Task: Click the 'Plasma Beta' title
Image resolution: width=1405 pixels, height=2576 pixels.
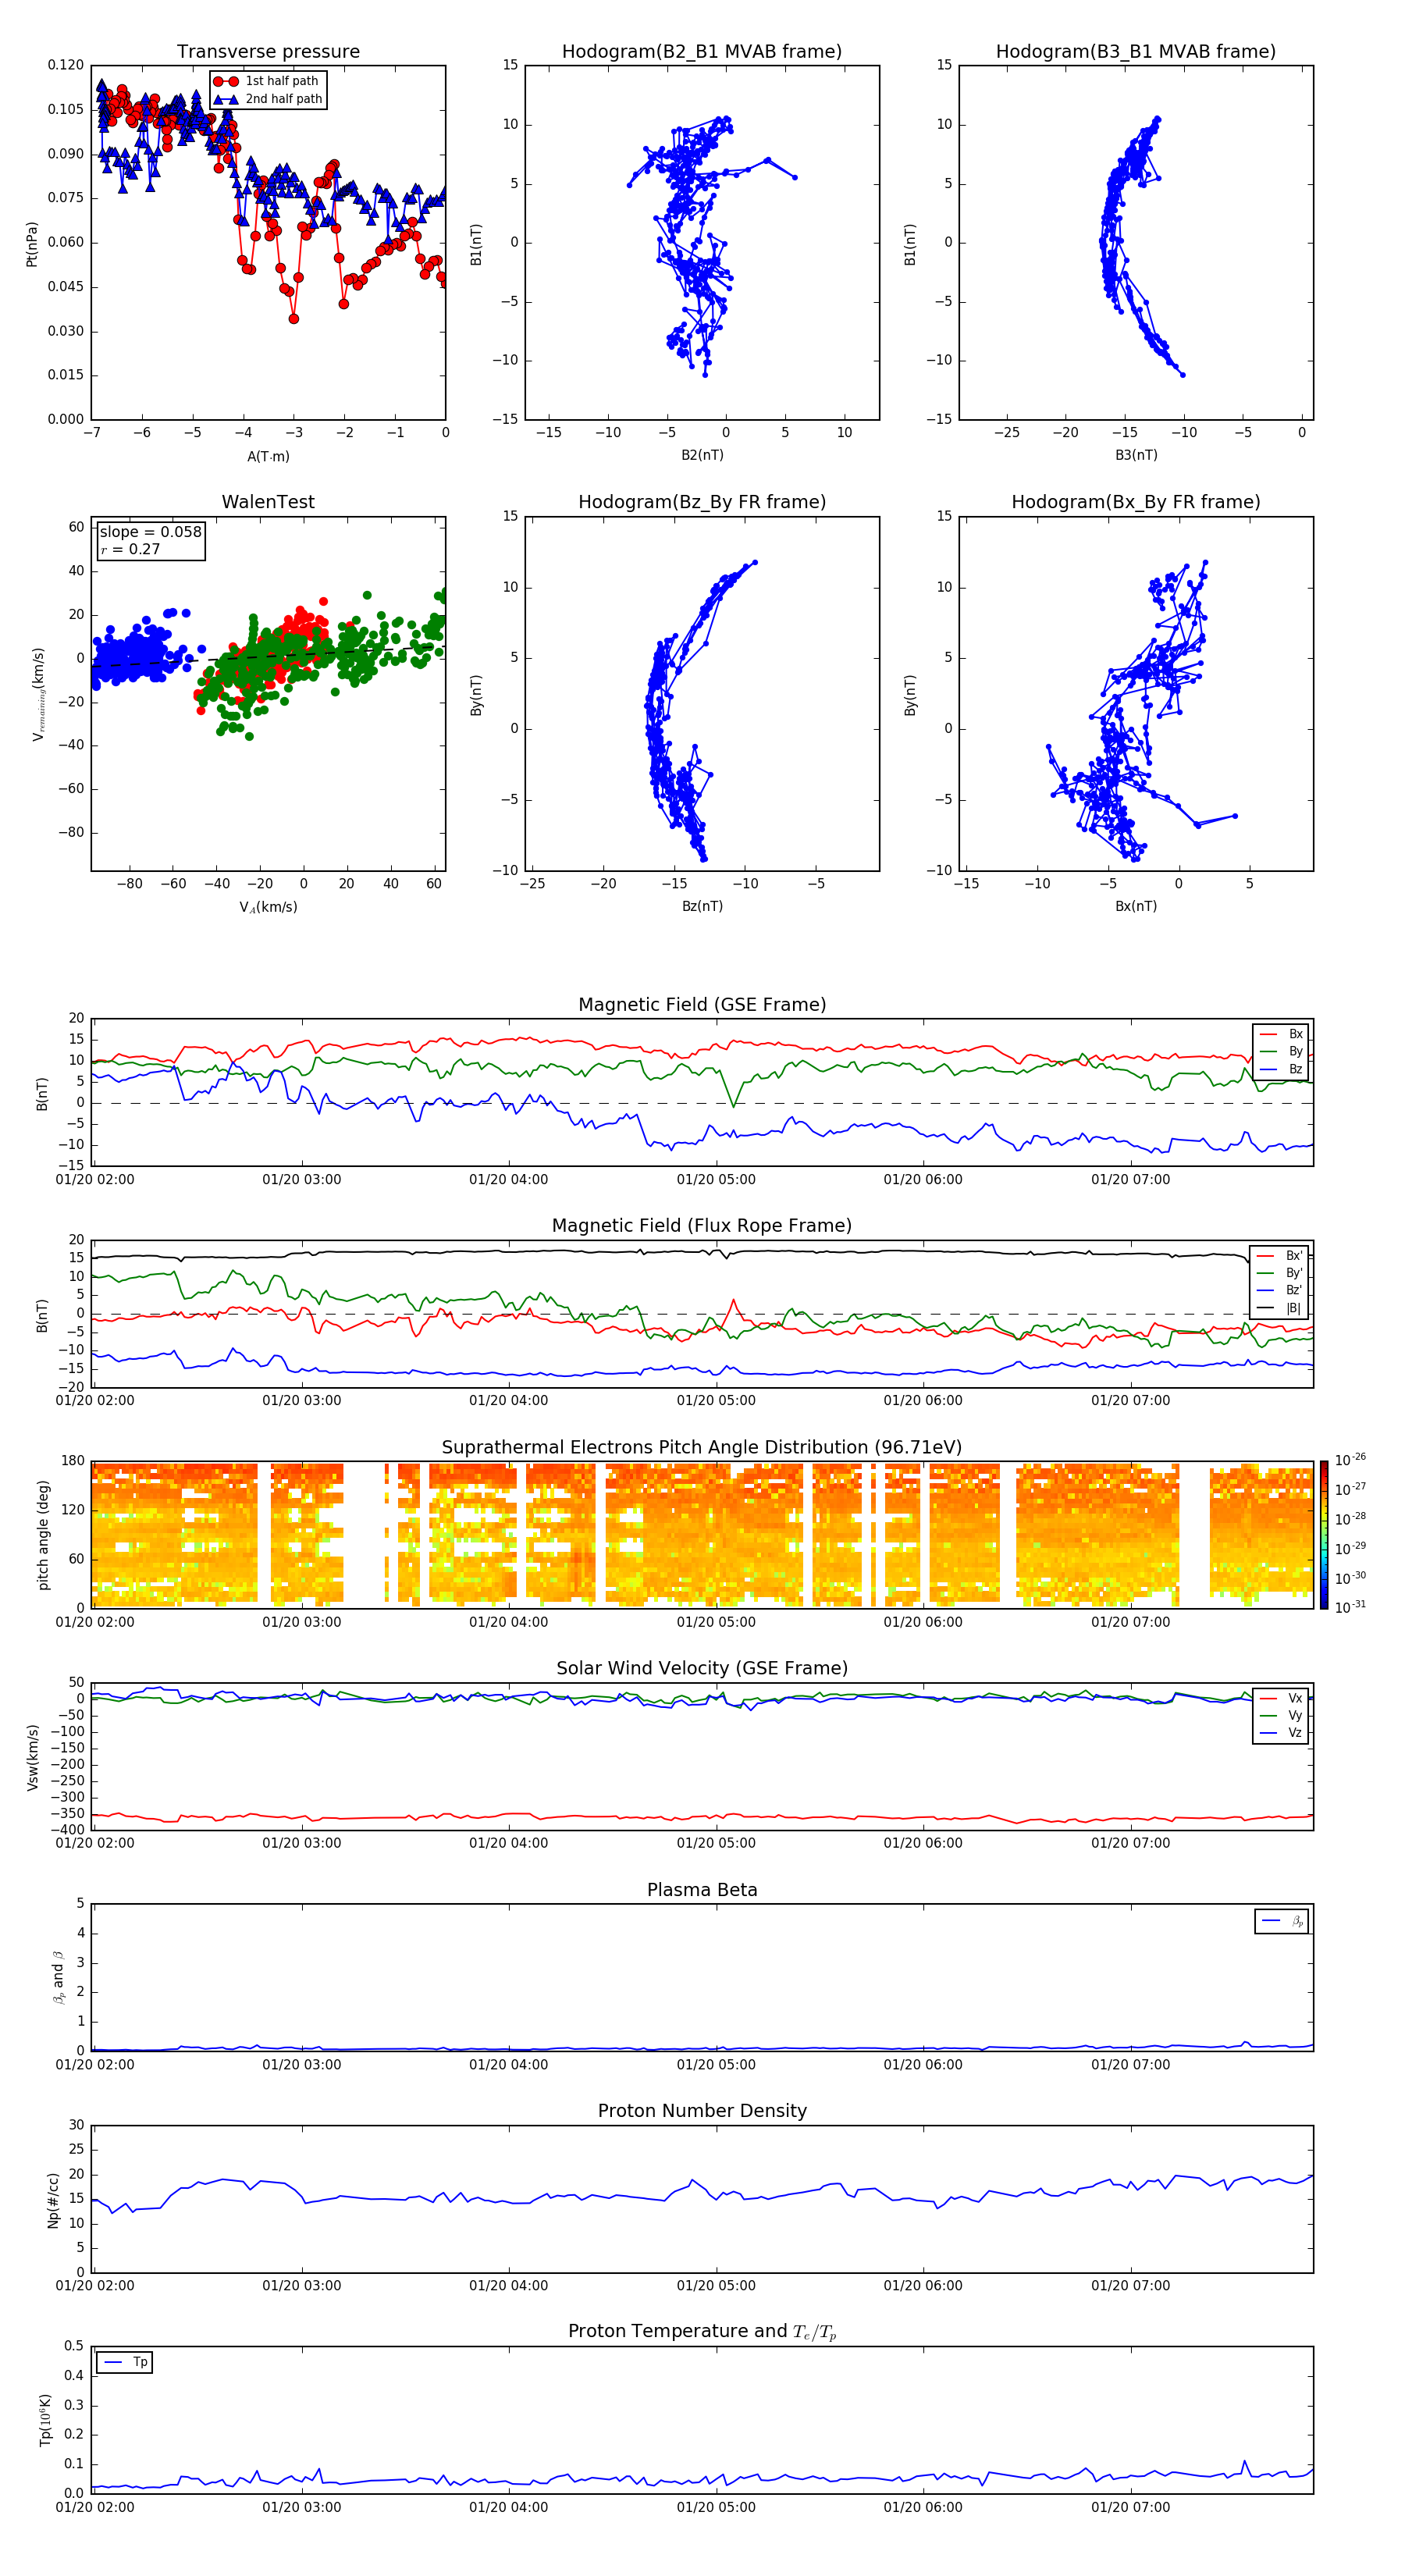Action: tap(702, 1890)
